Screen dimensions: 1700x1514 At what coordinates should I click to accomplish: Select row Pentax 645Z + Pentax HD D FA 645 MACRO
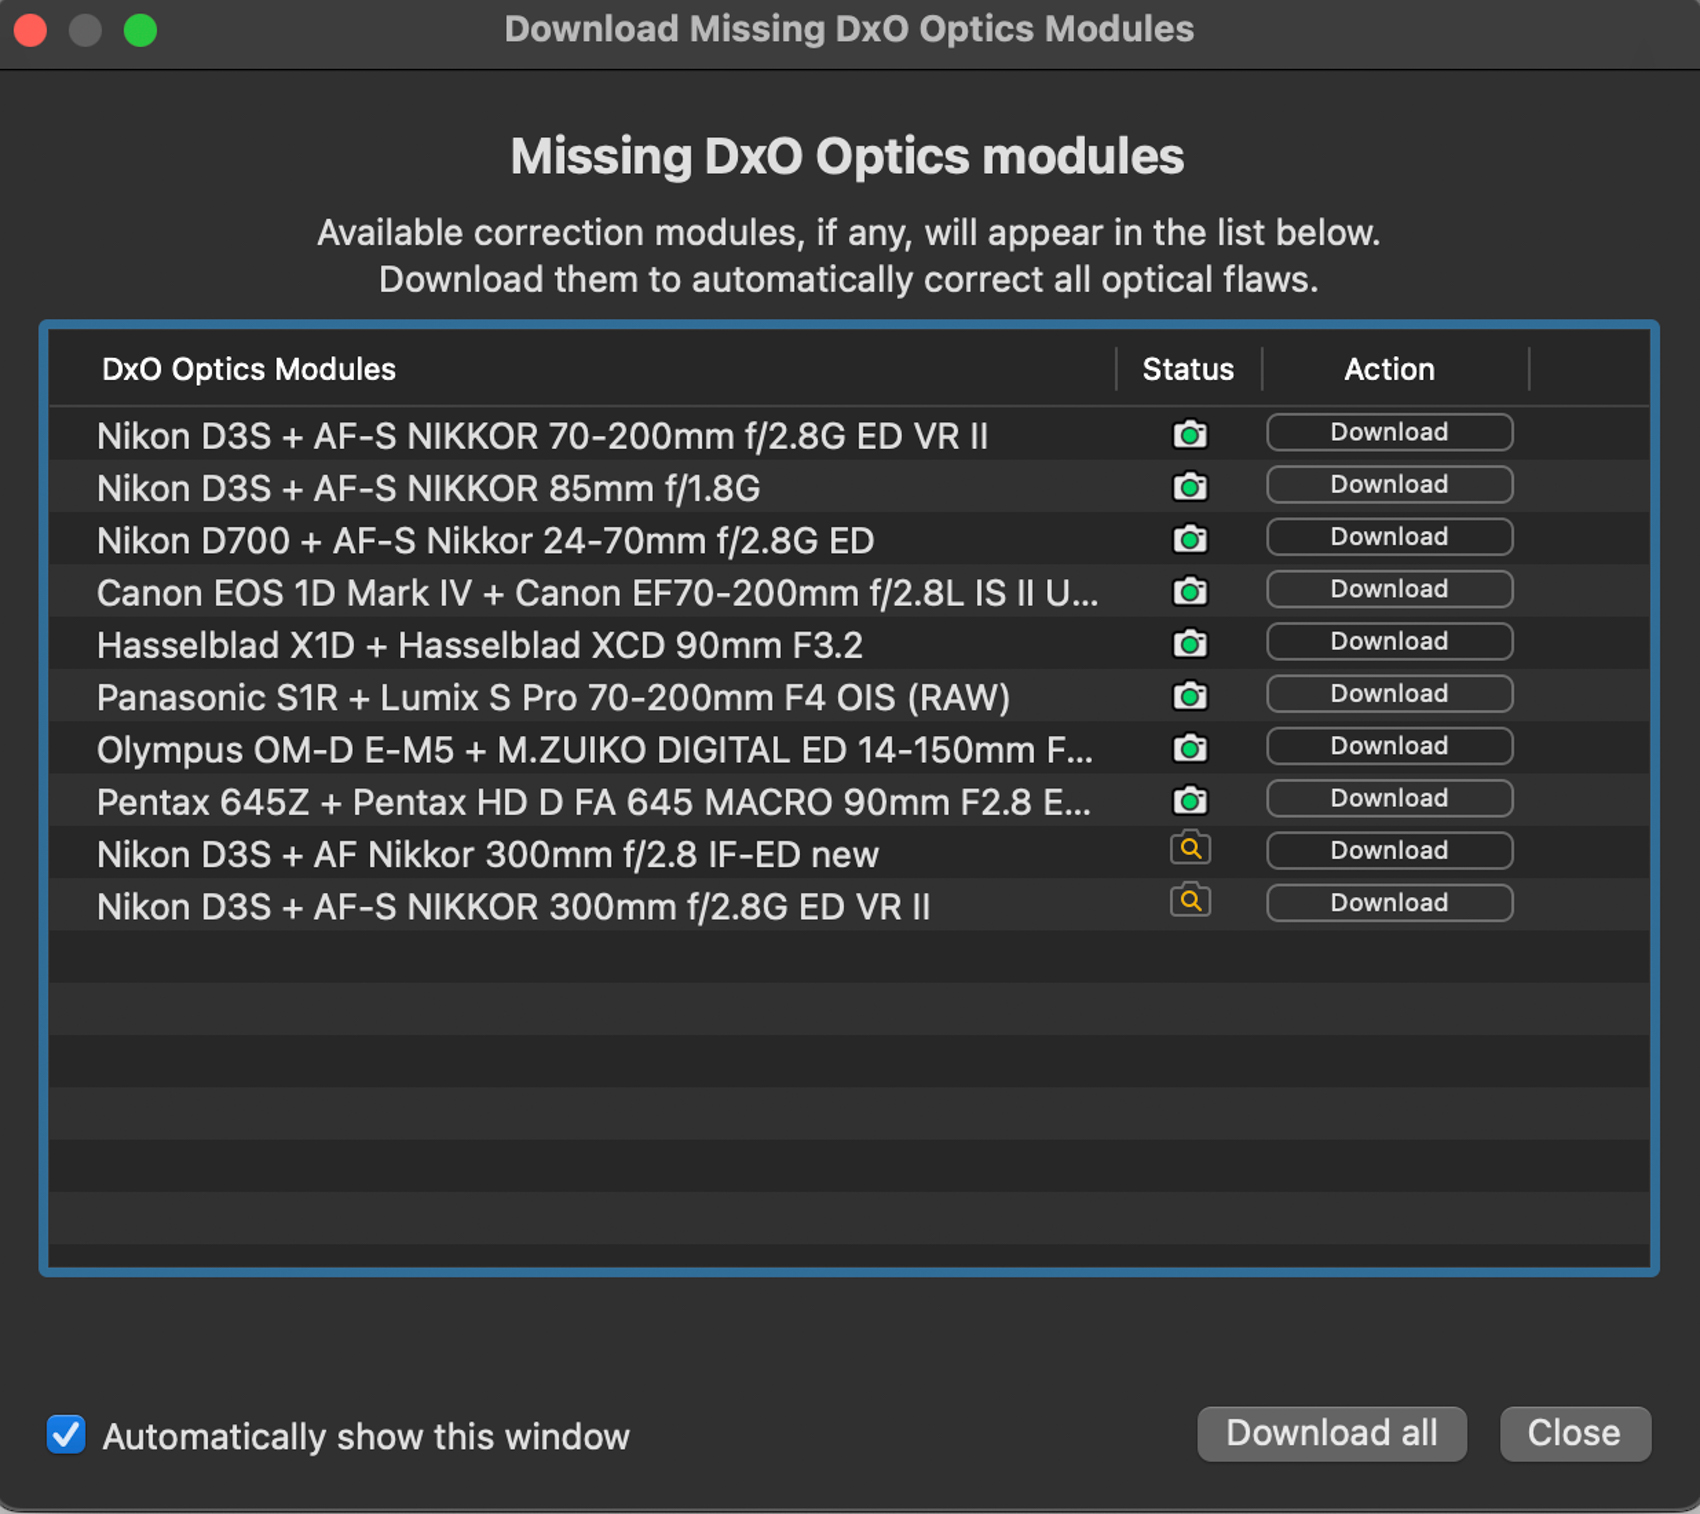click(849, 800)
